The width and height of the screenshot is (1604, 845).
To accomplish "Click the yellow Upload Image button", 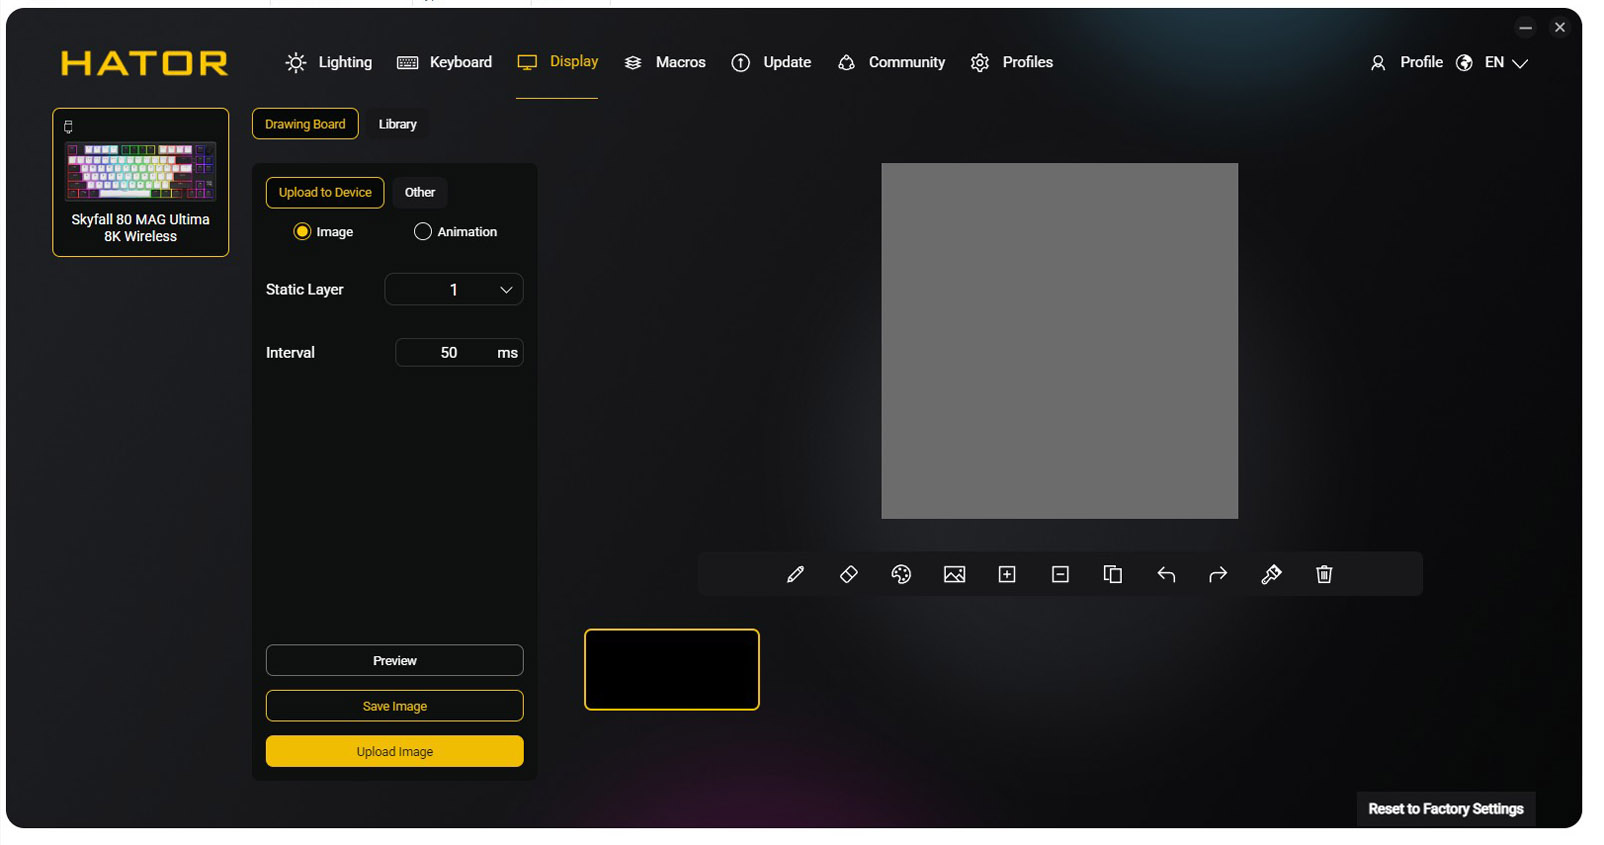I will (x=394, y=752).
